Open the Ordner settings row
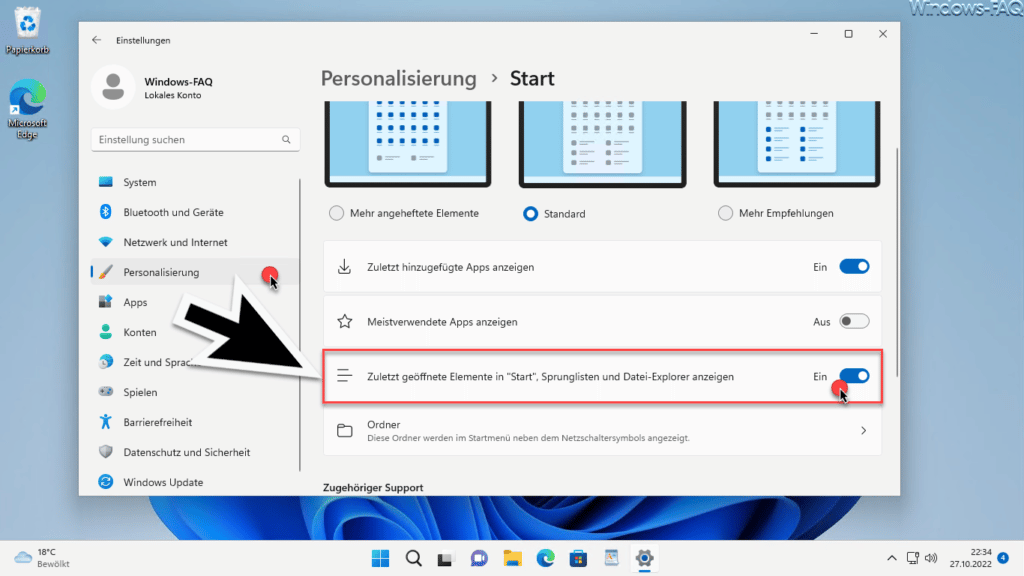The width and height of the screenshot is (1024, 576). click(x=602, y=430)
